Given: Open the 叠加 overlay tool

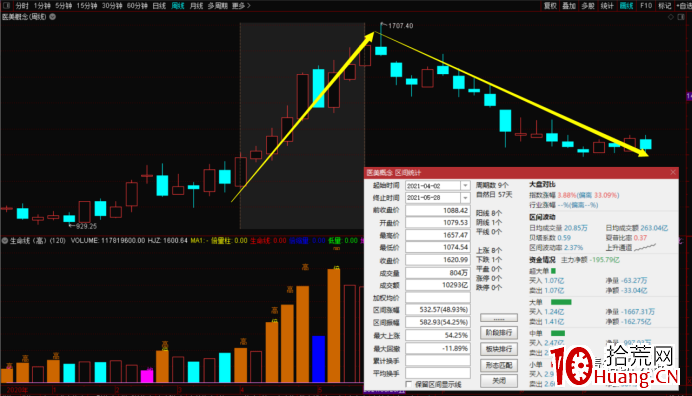Looking at the screenshot, I should 569,5.
